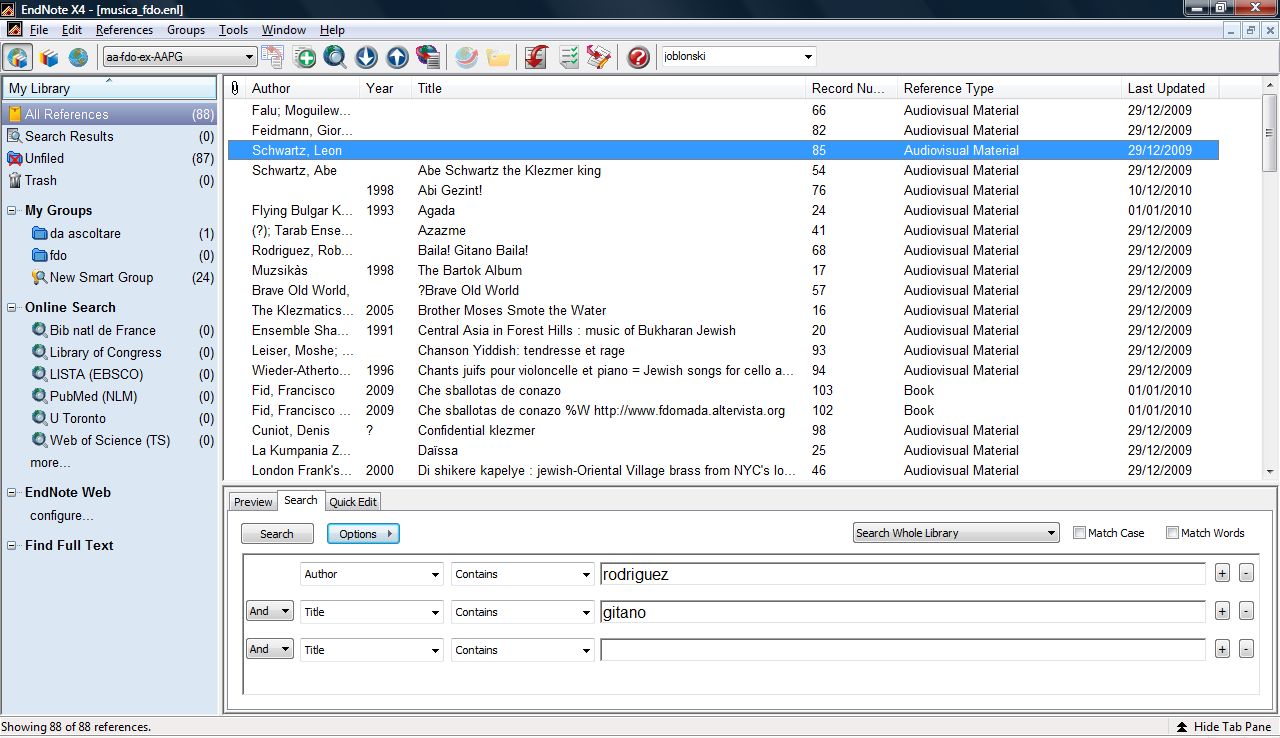Enable the Match Words checkbox
The image size is (1280, 738).
(1172, 533)
